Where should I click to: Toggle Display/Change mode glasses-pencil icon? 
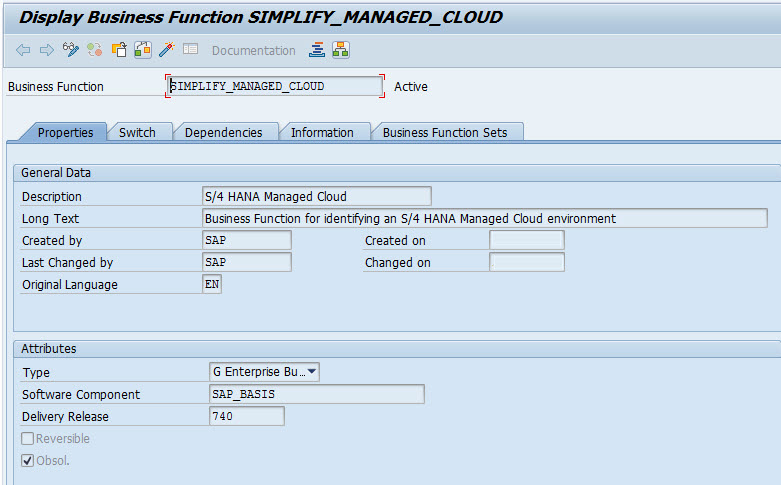[x=71, y=50]
